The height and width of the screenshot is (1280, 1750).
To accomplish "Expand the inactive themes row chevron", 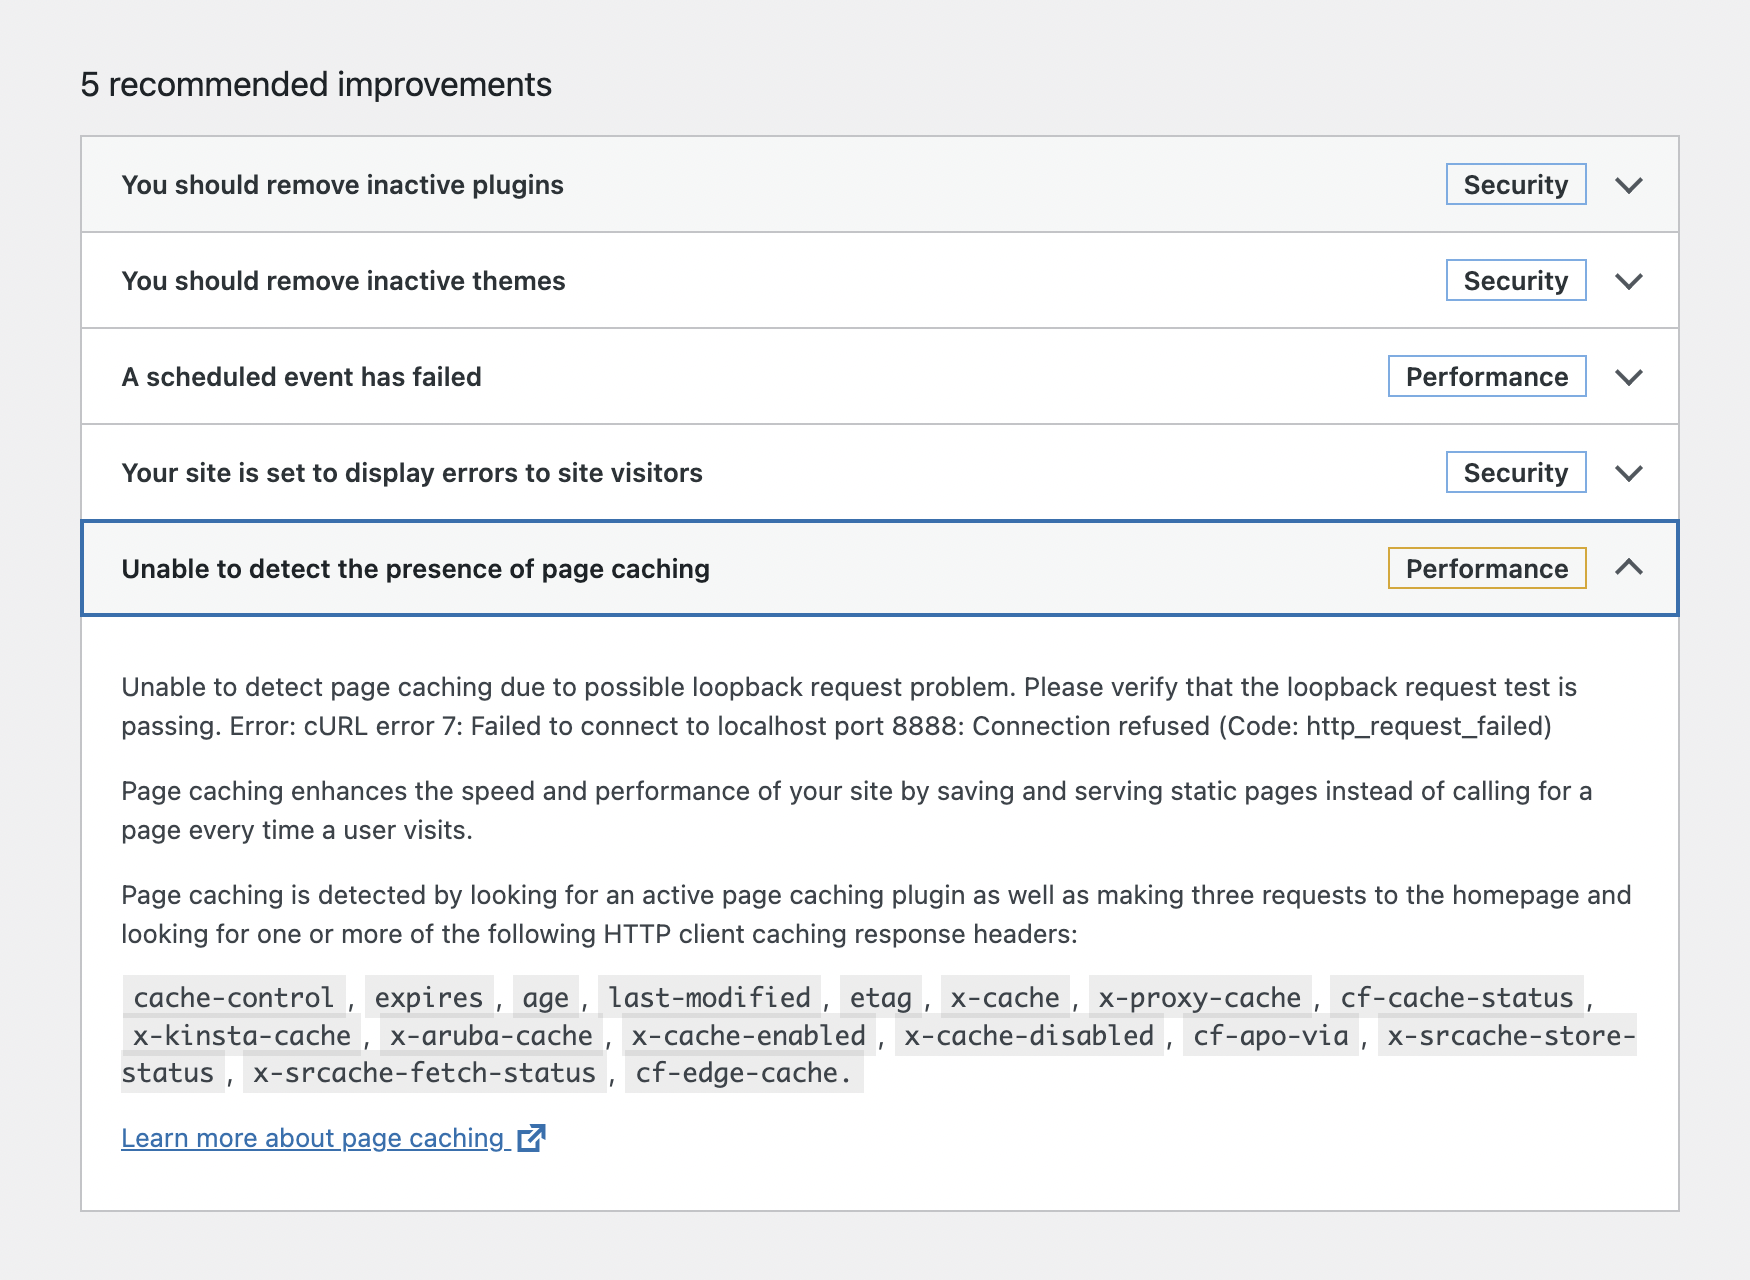I will (x=1629, y=281).
